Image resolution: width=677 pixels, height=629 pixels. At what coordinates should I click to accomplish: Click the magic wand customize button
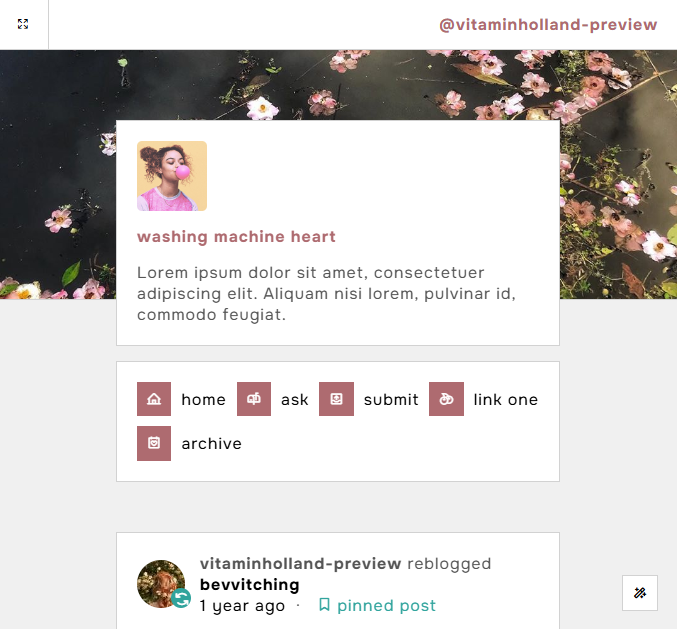(x=640, y=593)
